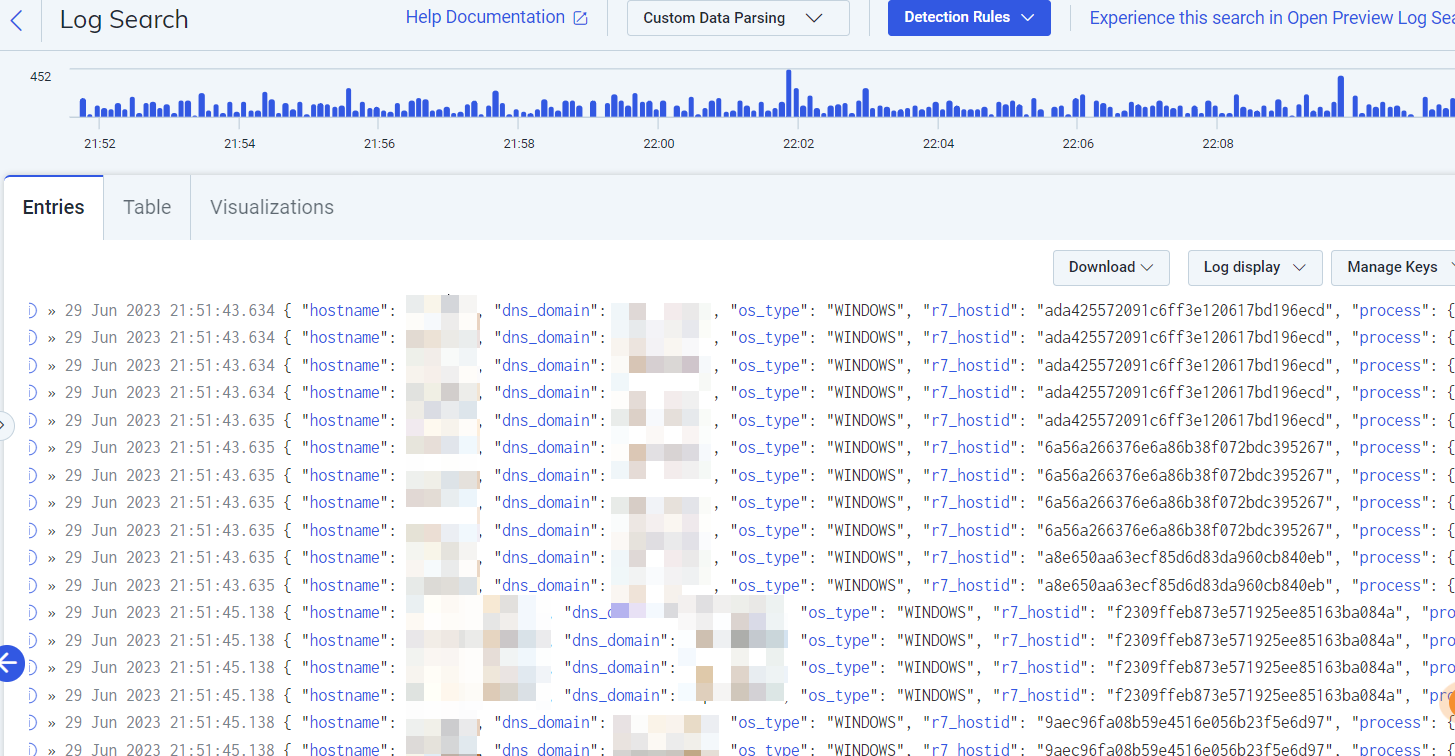Switch to the Table tab
1455x756 pixels.
click(147, 208)
